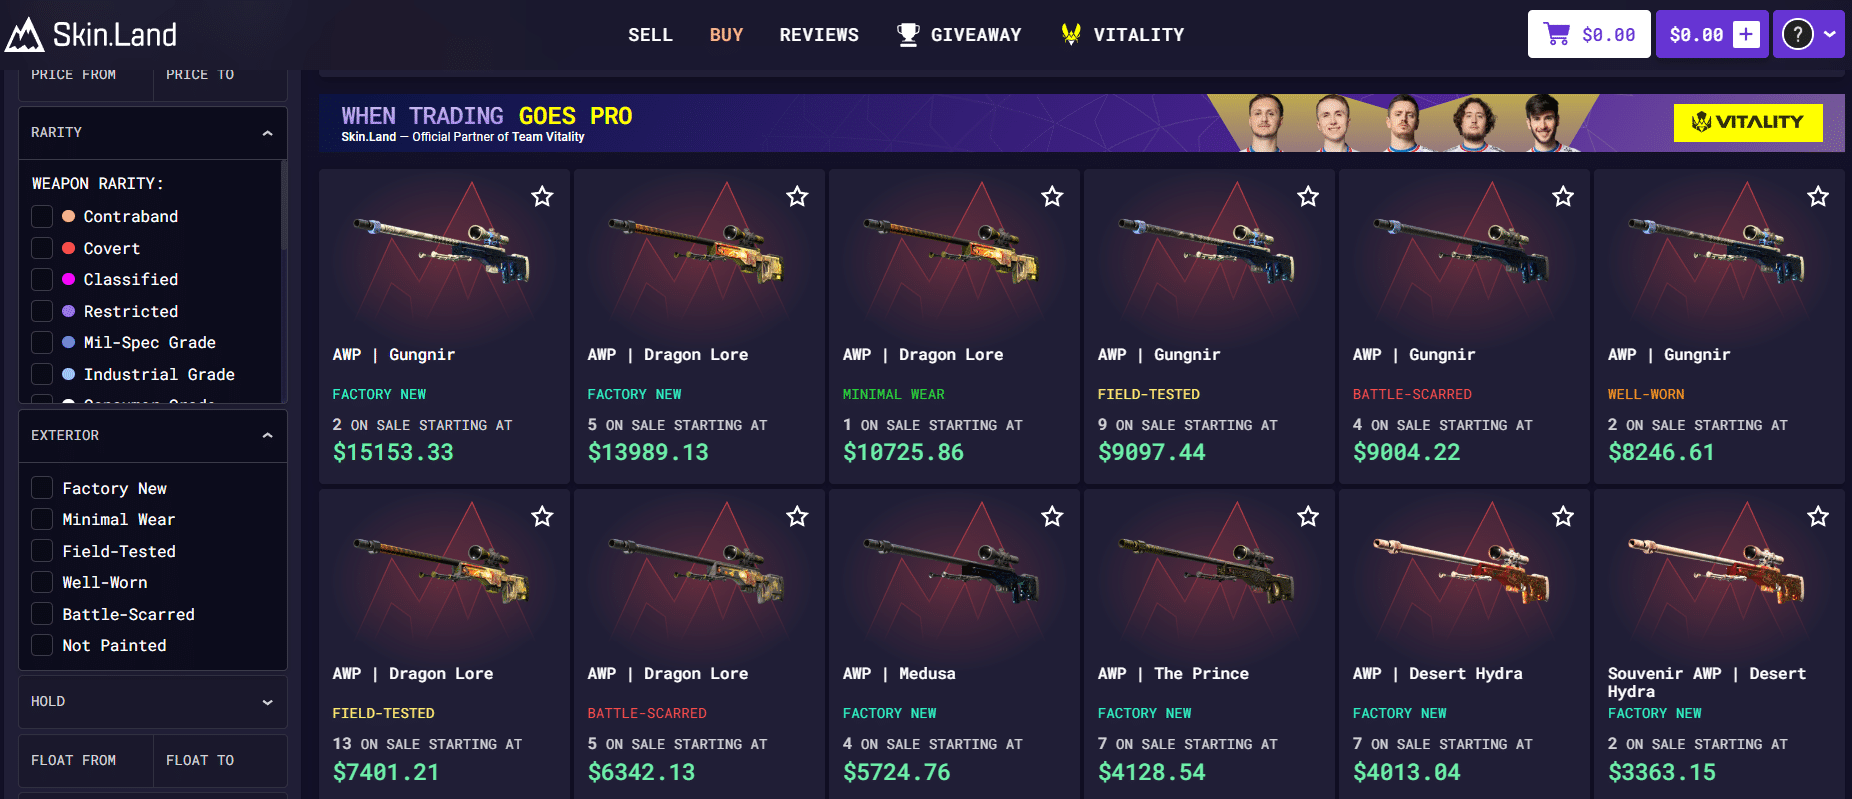
Task: Favorite the Souvenir AWP Desert Hydra star
Action: pyautogui.click(x=1818, y=517)
